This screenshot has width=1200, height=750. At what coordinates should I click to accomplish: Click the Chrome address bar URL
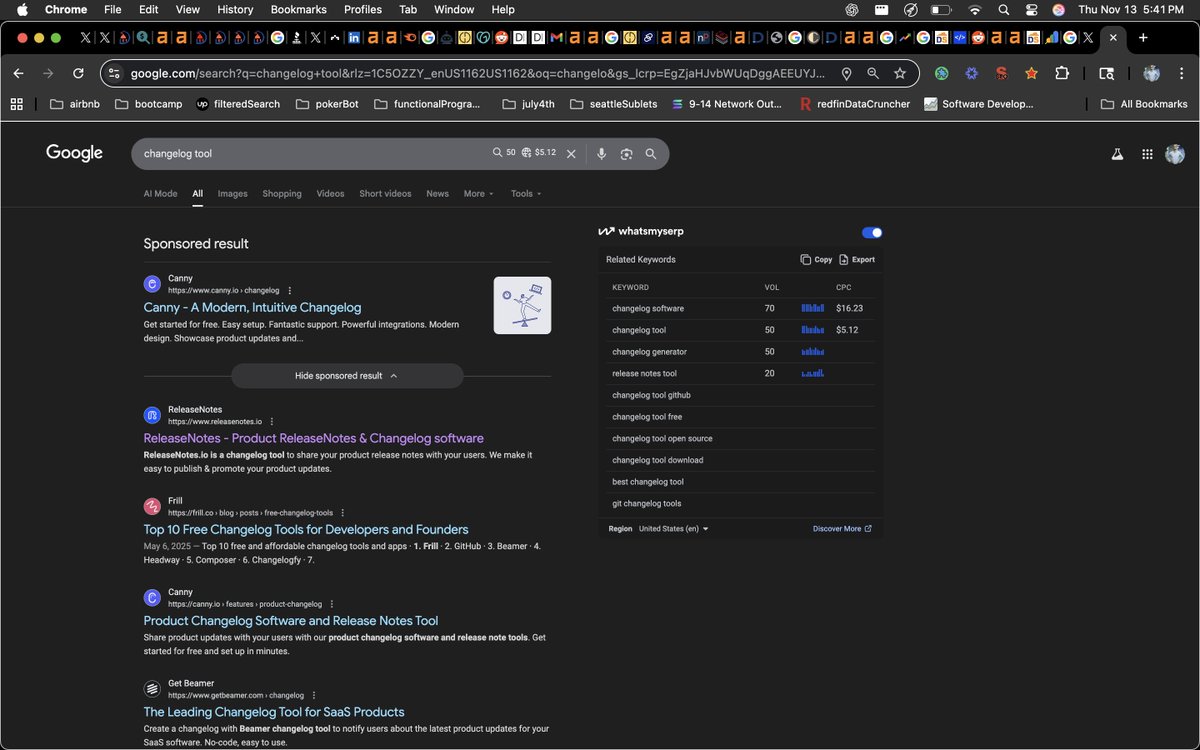[478, 74]
